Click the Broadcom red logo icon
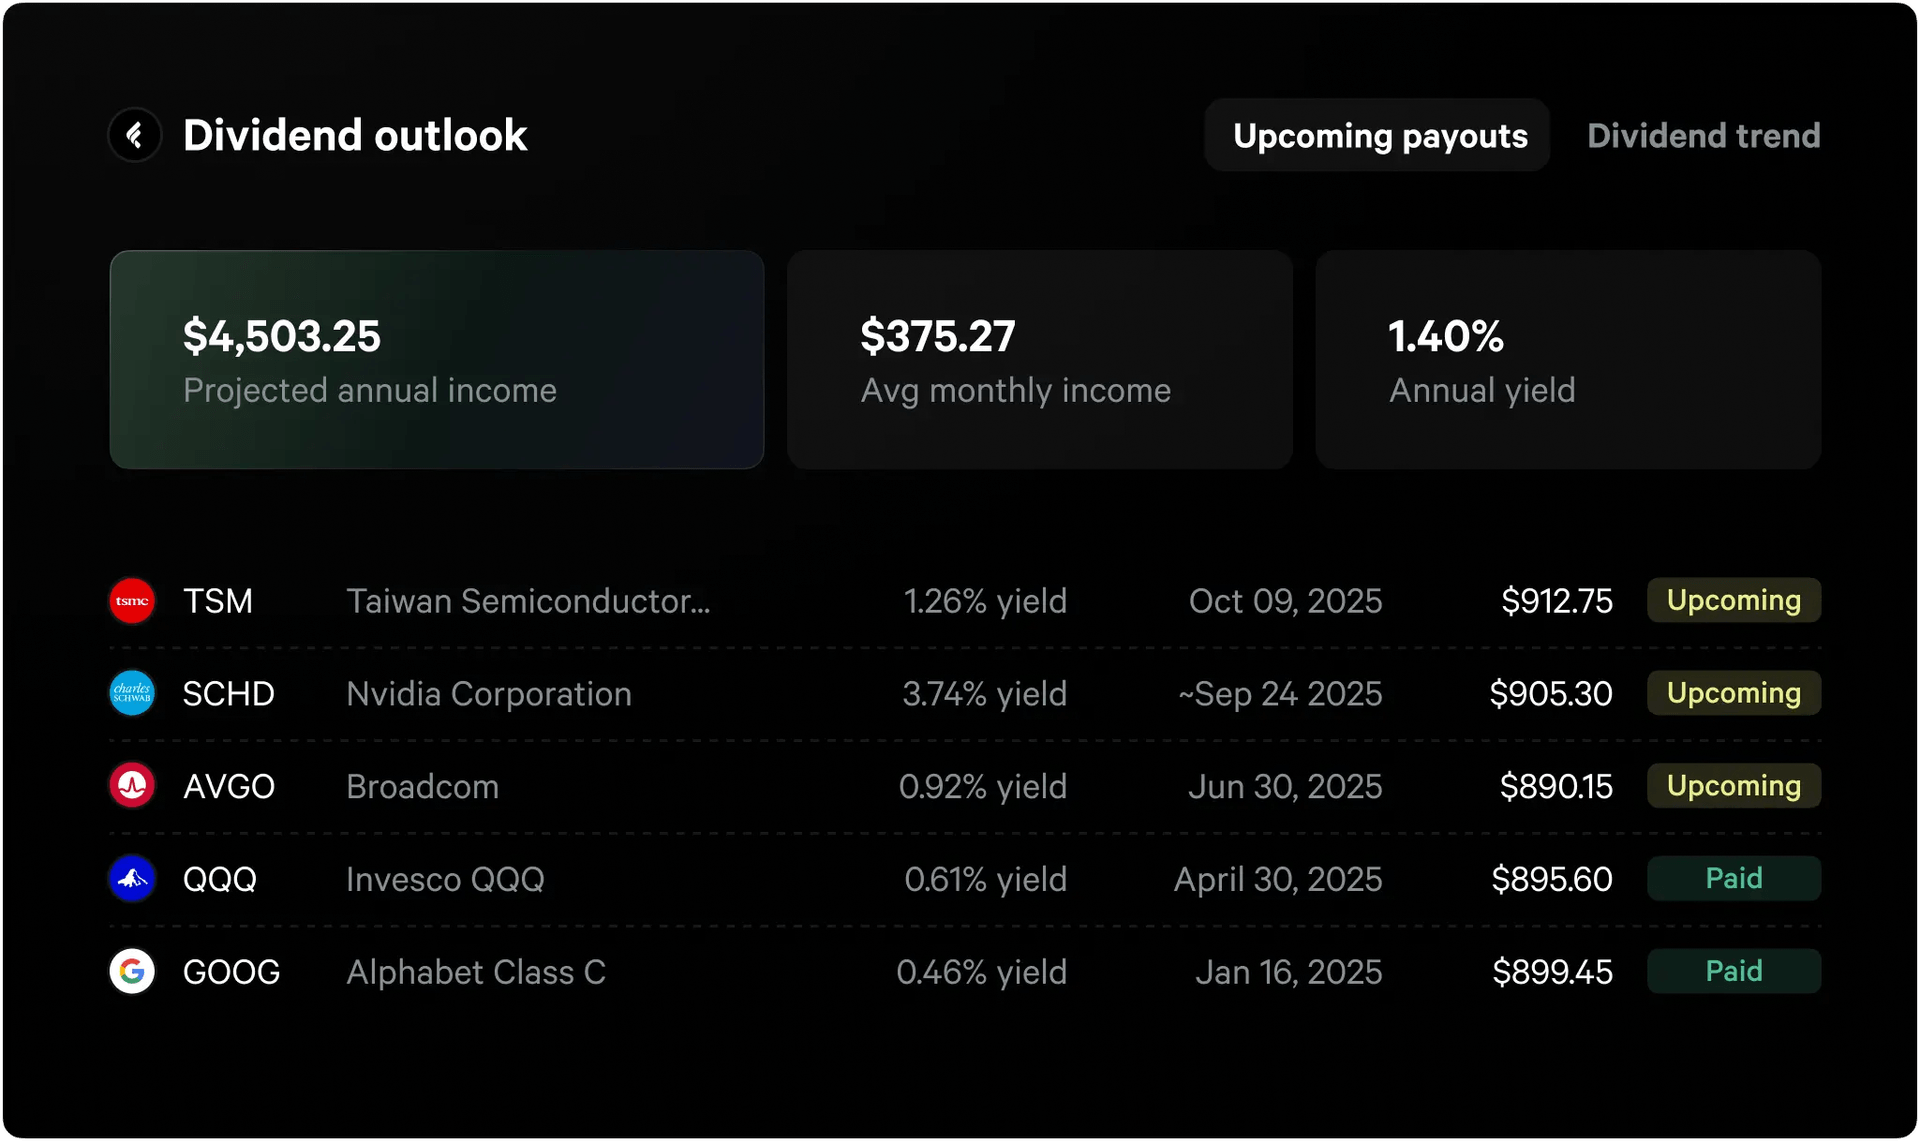This screenshot has width=1920, height=1141. [132, 786]
